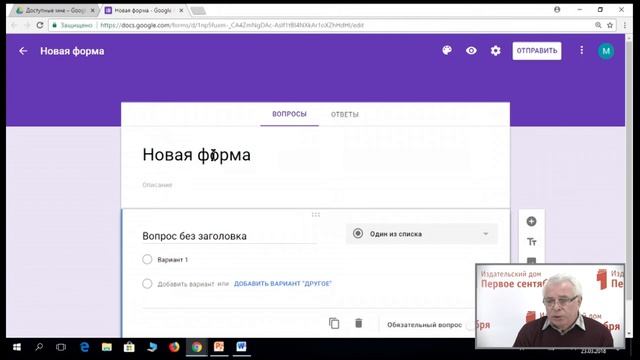Viewport: 640px width, 360px height.
Task: Open the Windows Start menu
Action: 17,347
